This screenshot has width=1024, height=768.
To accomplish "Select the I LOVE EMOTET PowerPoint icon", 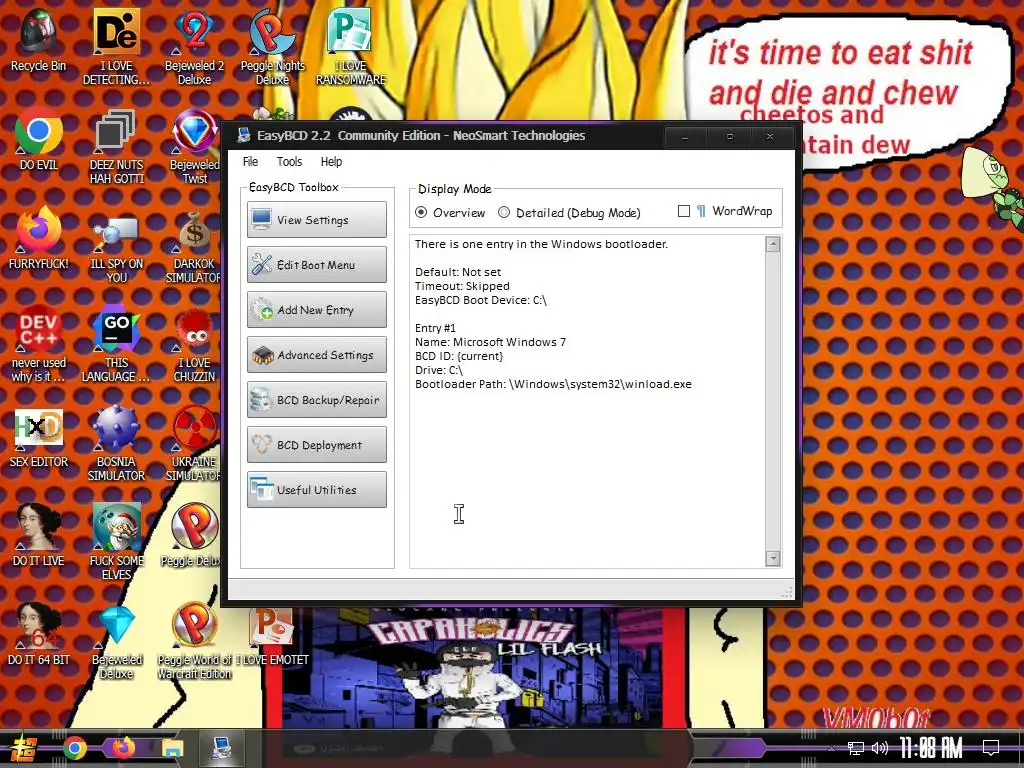I will pos(272,637).
